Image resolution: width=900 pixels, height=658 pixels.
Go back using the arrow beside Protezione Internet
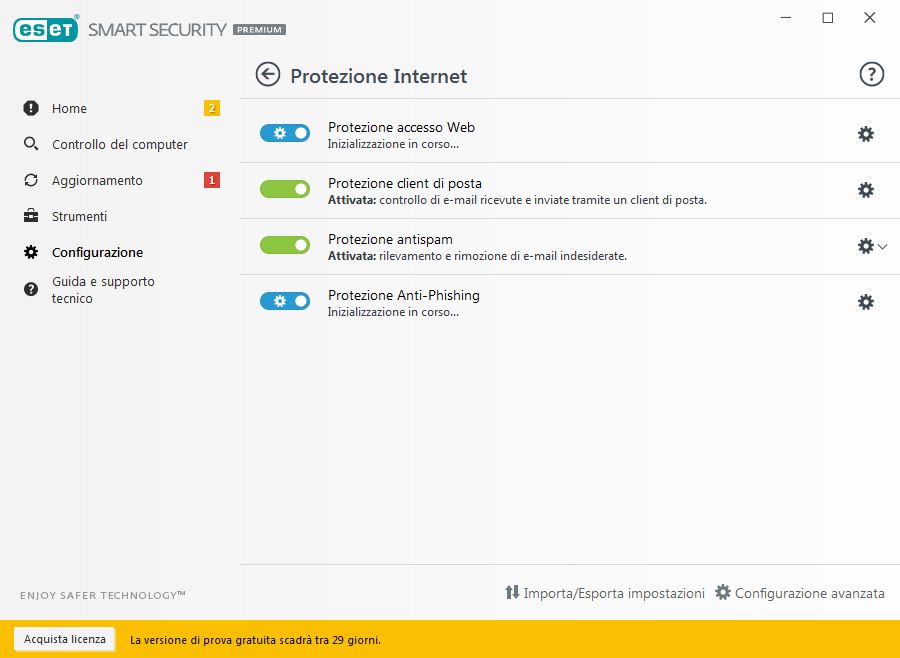pyautogui.click(x=267, y=75)
